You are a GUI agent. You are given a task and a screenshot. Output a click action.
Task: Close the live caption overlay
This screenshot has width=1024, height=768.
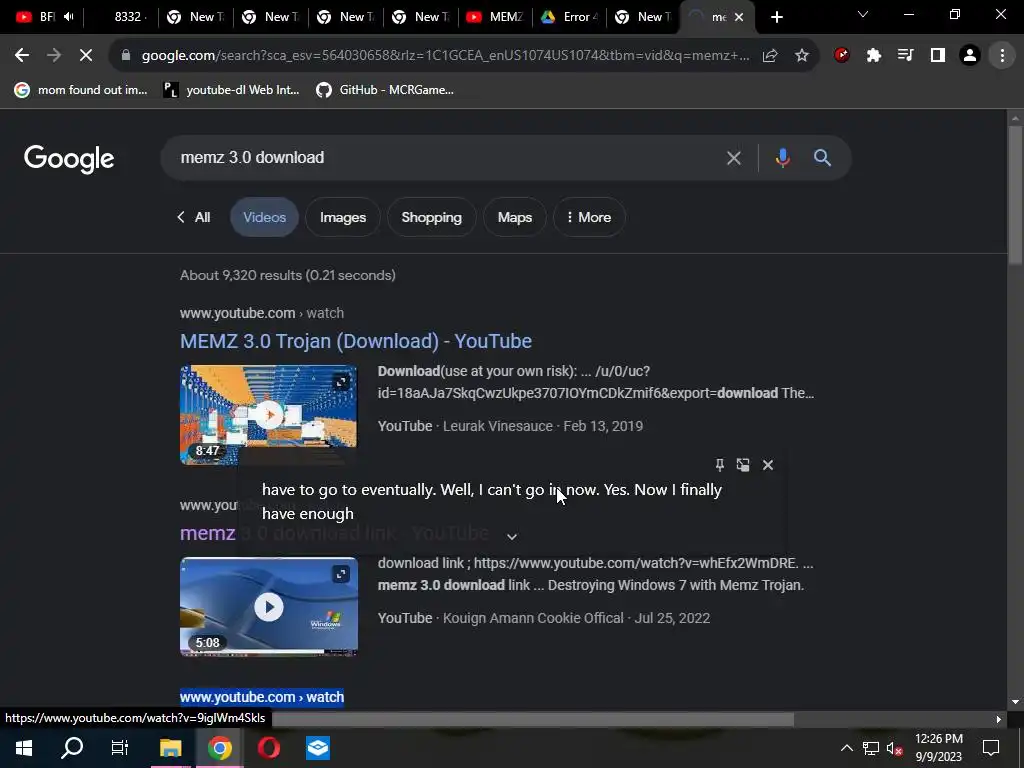[768, 465]
